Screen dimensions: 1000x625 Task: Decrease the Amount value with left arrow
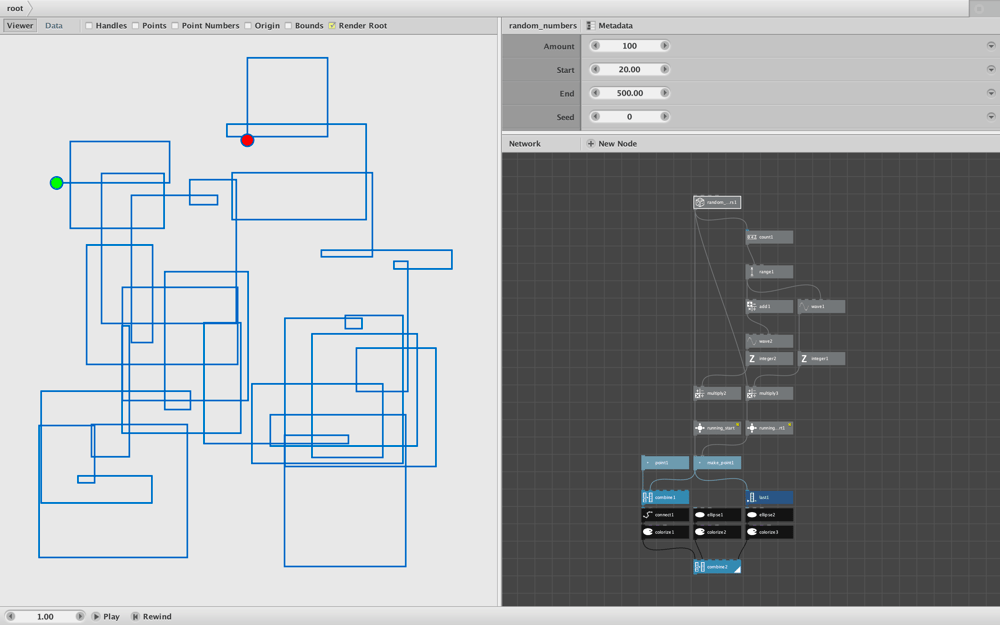(596, 46)
